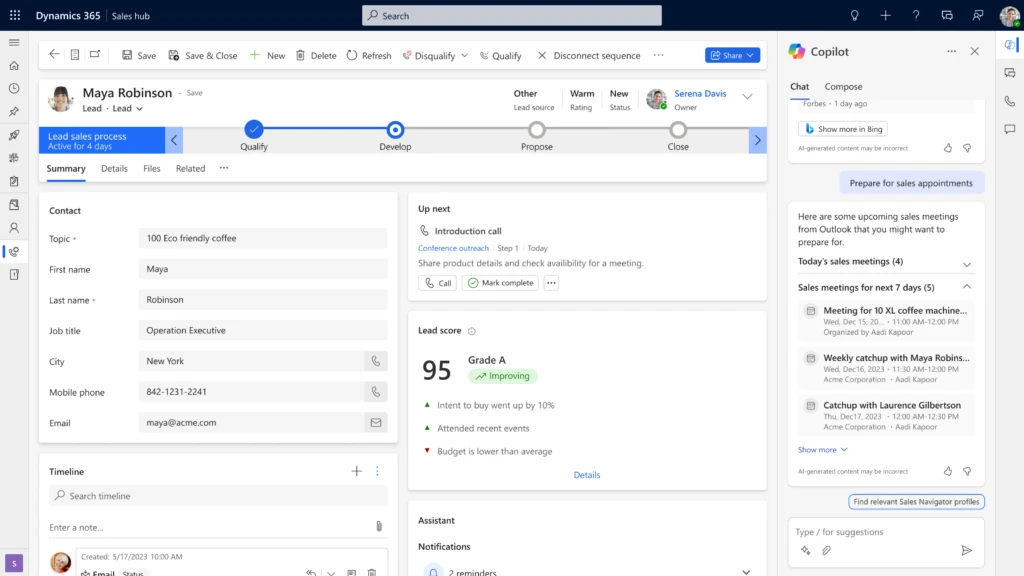Thumbs down the Bing Copilot answer
This screenshot has width=1024, height=576.
click(966, 147)
